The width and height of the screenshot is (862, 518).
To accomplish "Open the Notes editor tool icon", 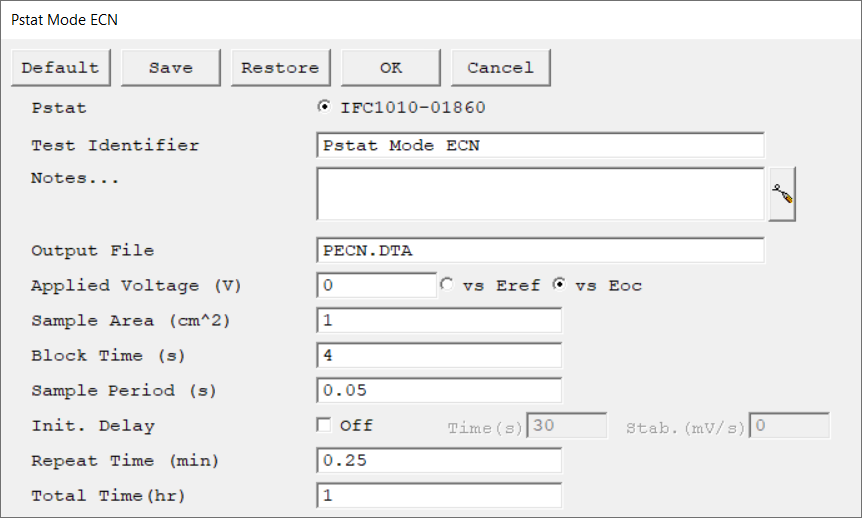I will pyautogui.click(x=782, y=195).
